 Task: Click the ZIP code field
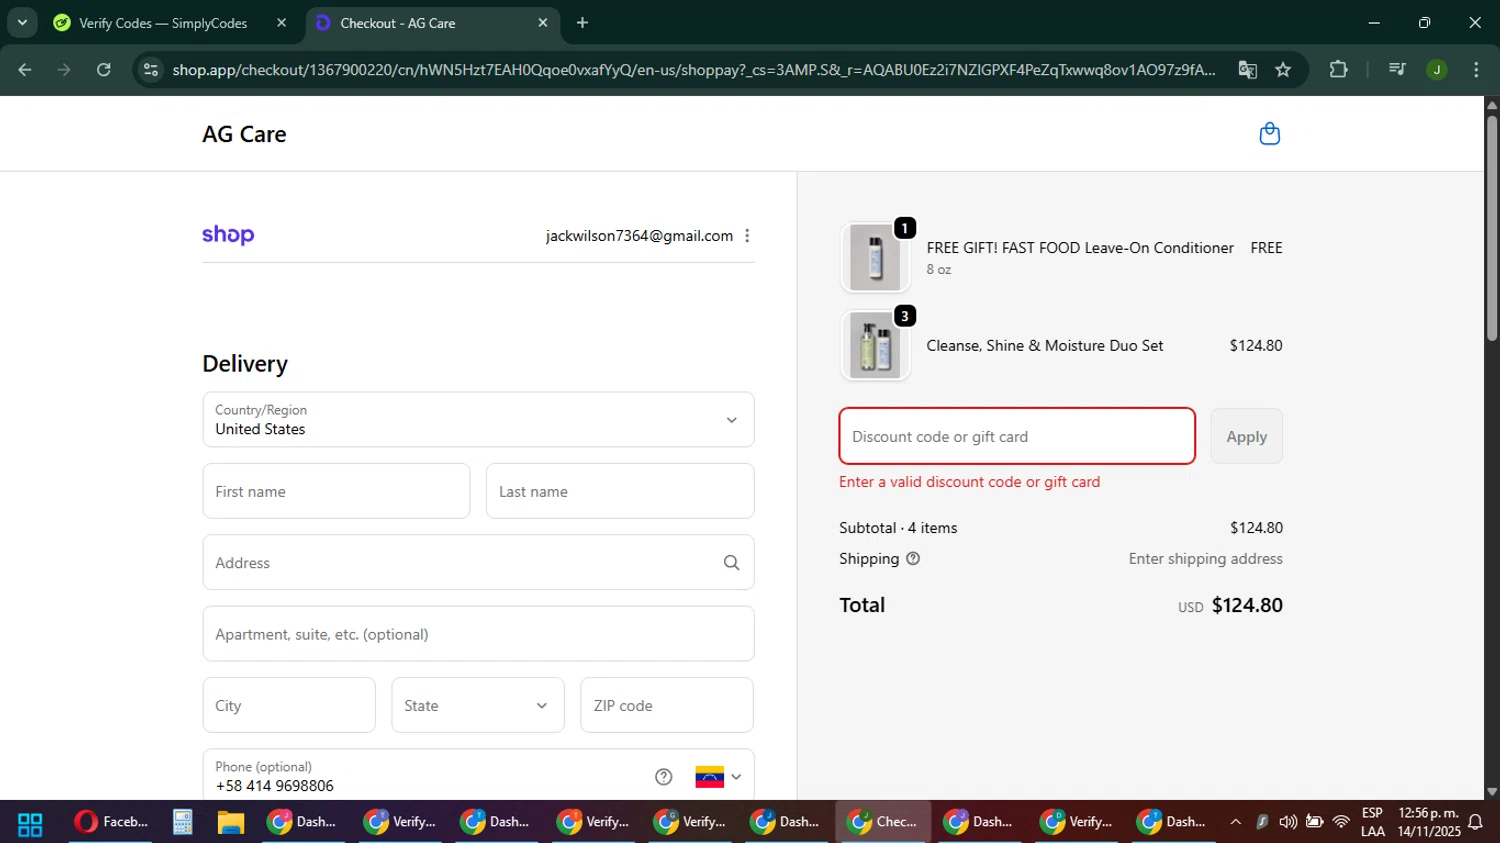coord(667,705)
